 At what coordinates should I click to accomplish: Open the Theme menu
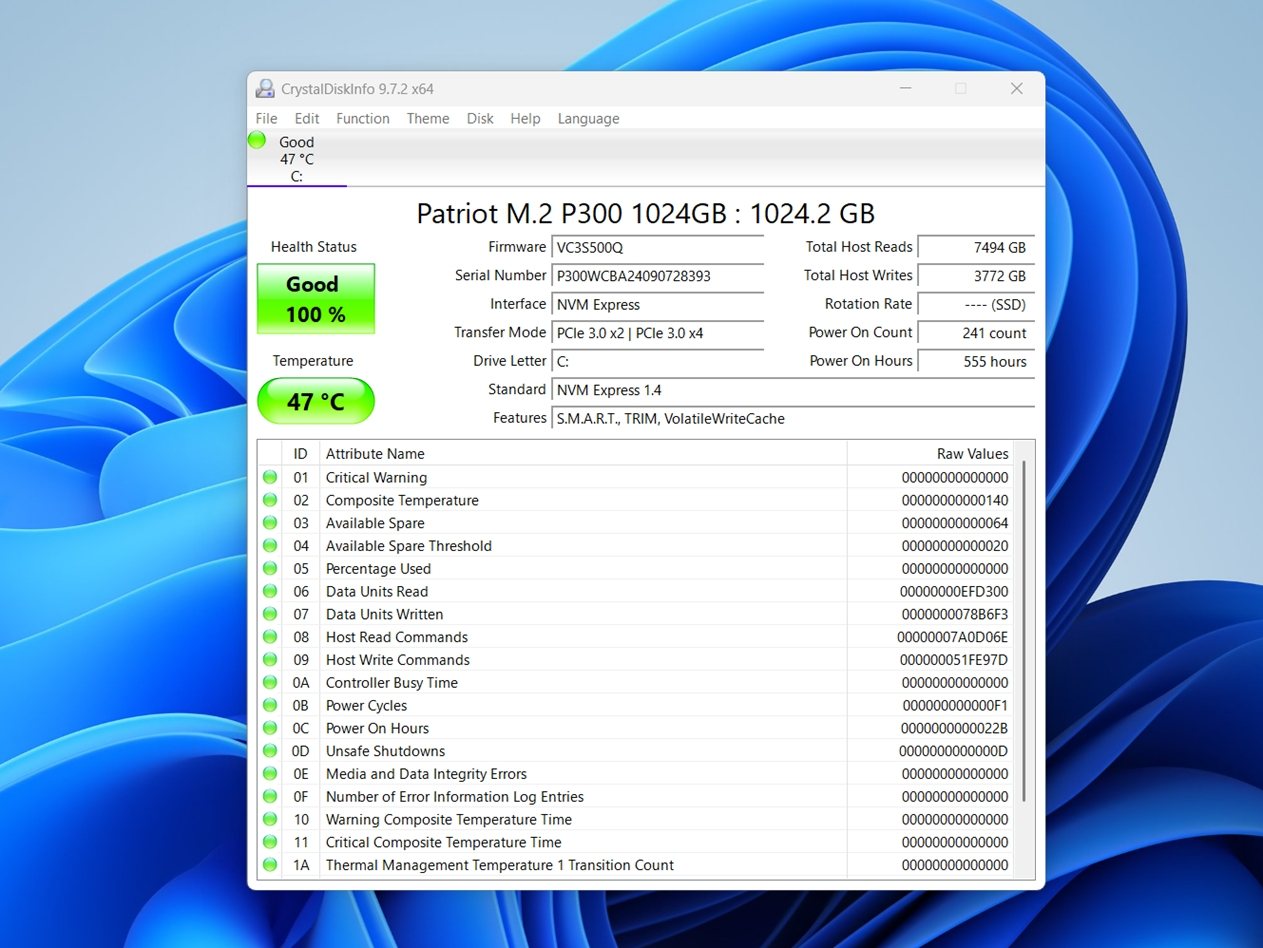click(x=427, y=118)
